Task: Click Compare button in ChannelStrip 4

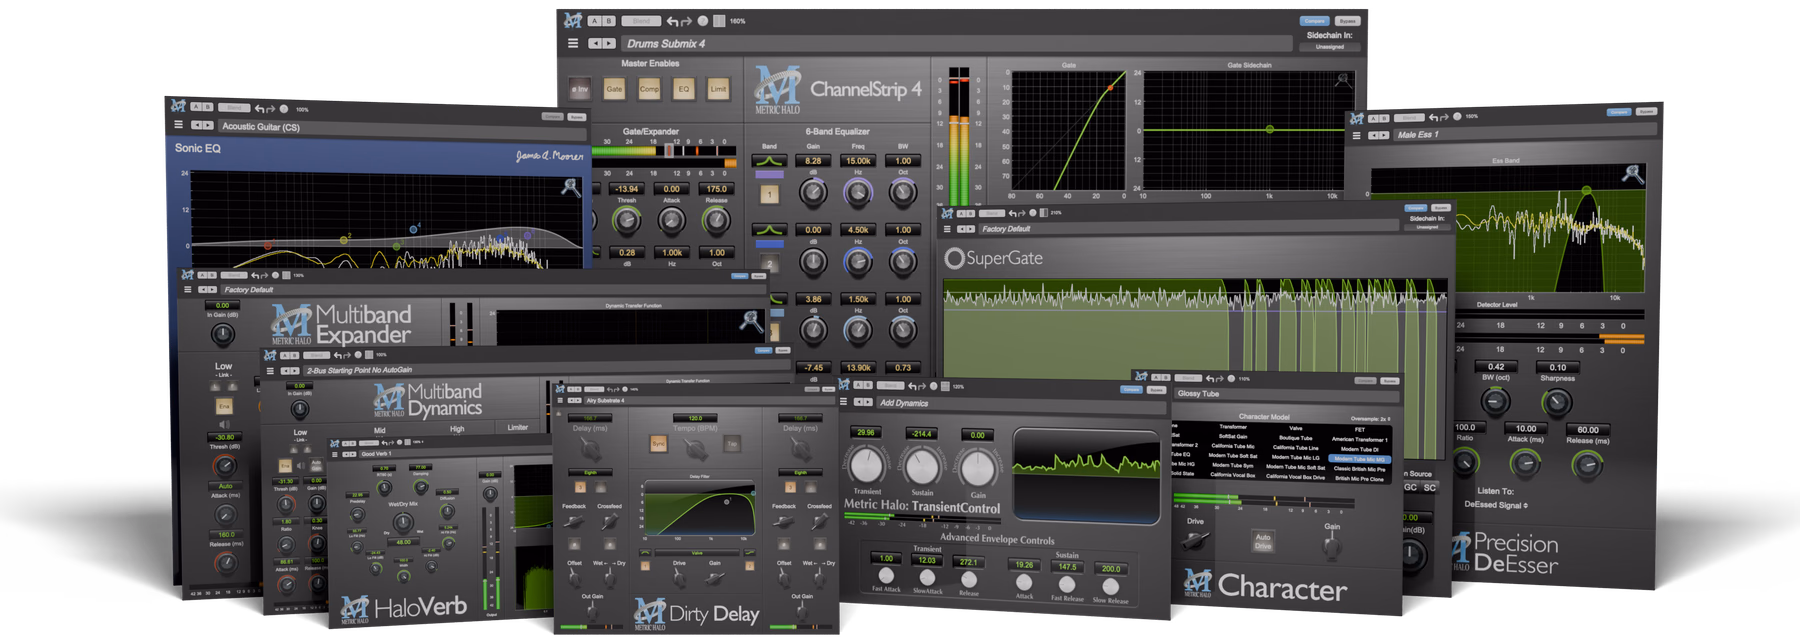Action: pos(1314,21)
